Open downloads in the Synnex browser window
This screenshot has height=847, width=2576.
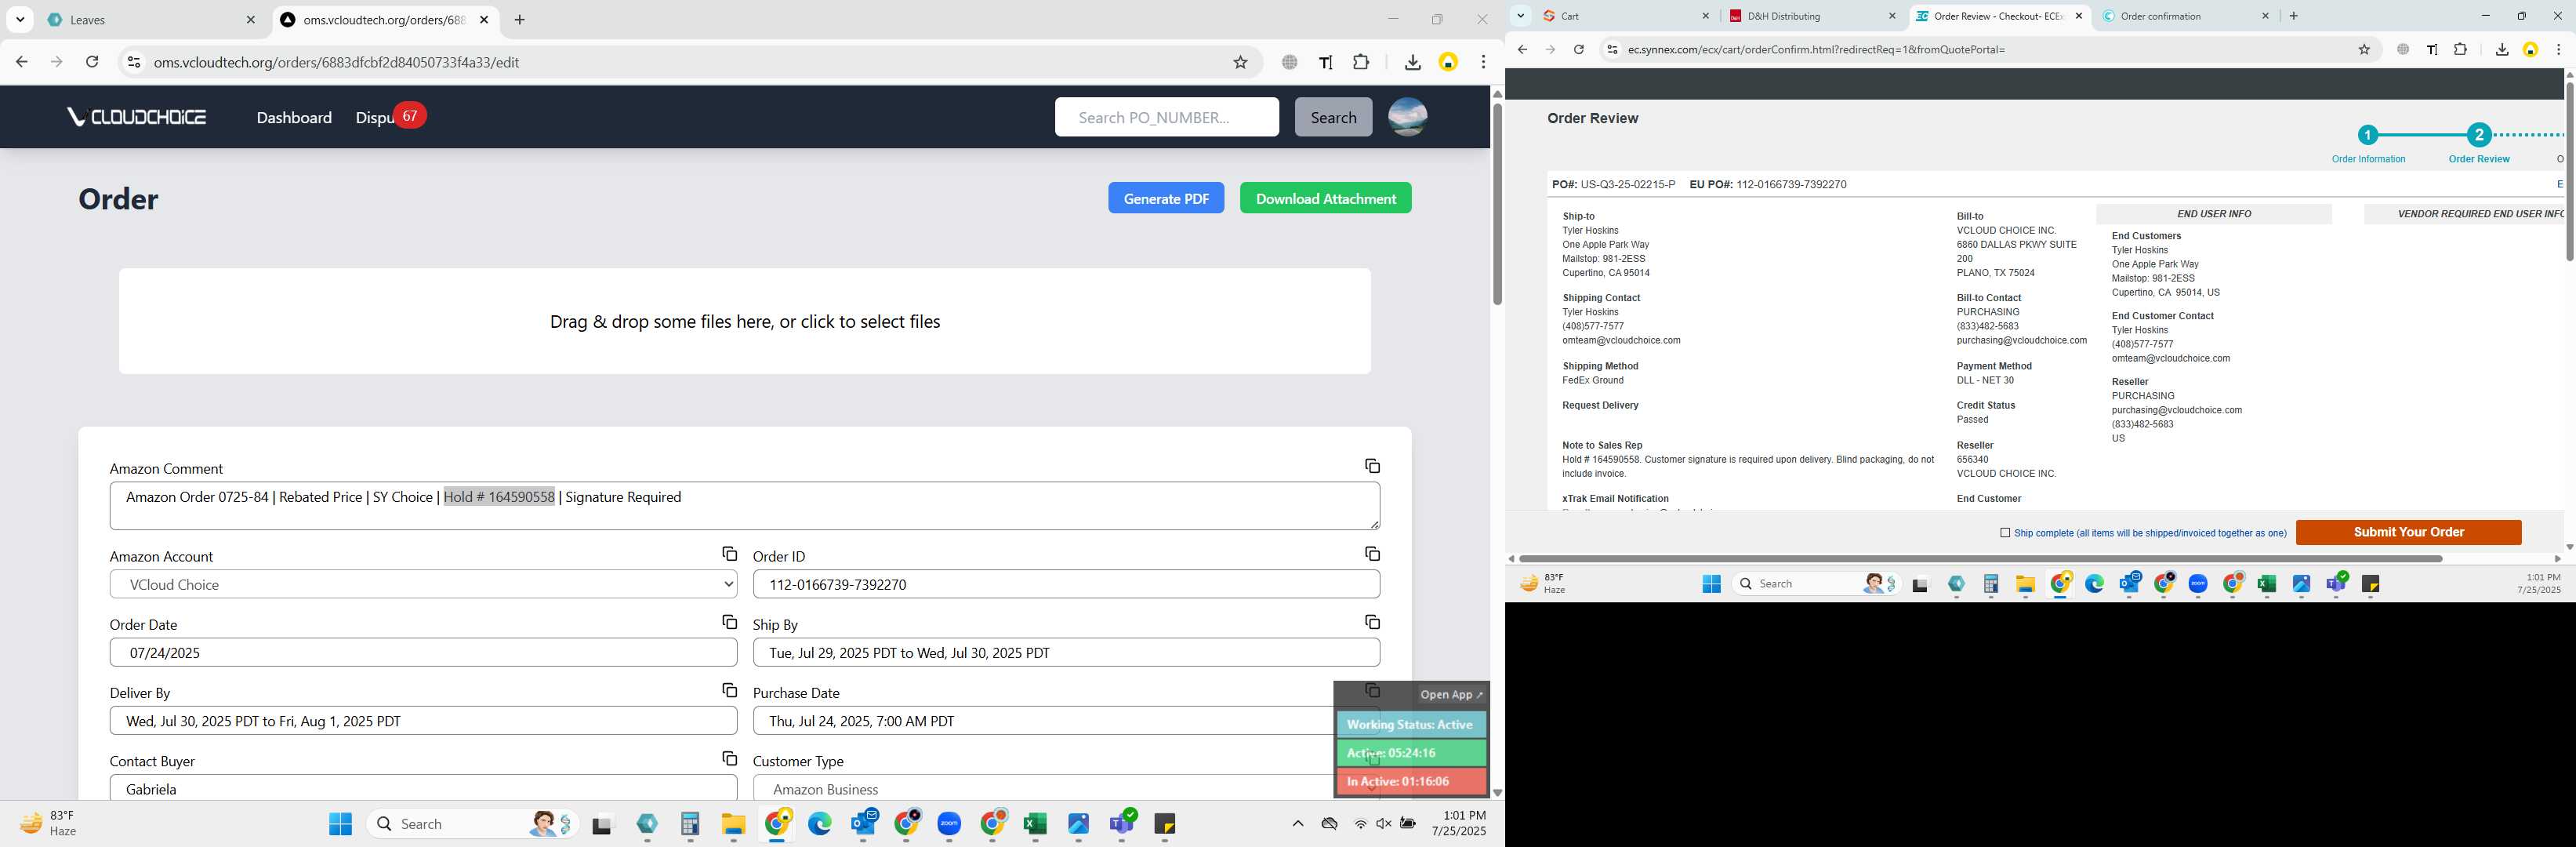[2501, 50]
